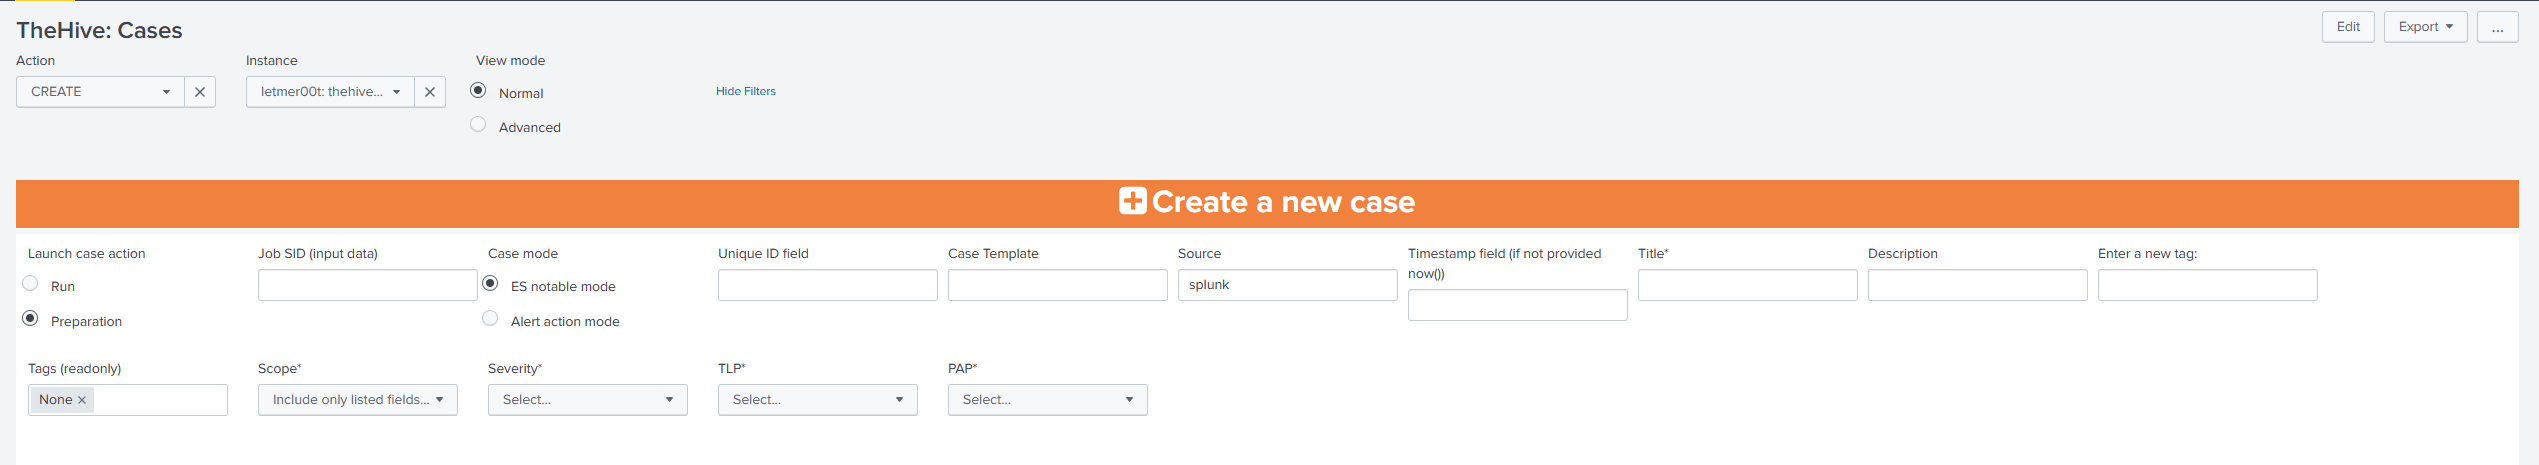Choose Run launch case action
The width and height of the screenshot is (2539, 465).
[x=30, y=283]
